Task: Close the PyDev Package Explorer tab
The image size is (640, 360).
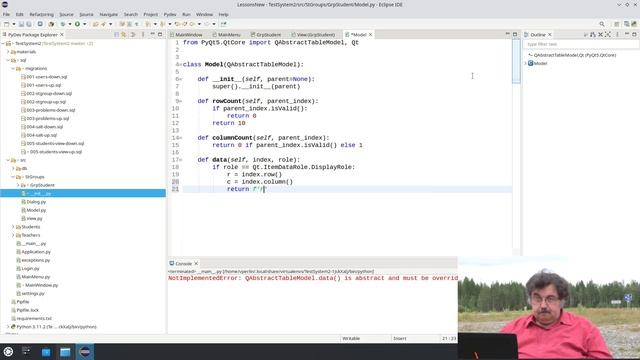Action: point(62,35)
